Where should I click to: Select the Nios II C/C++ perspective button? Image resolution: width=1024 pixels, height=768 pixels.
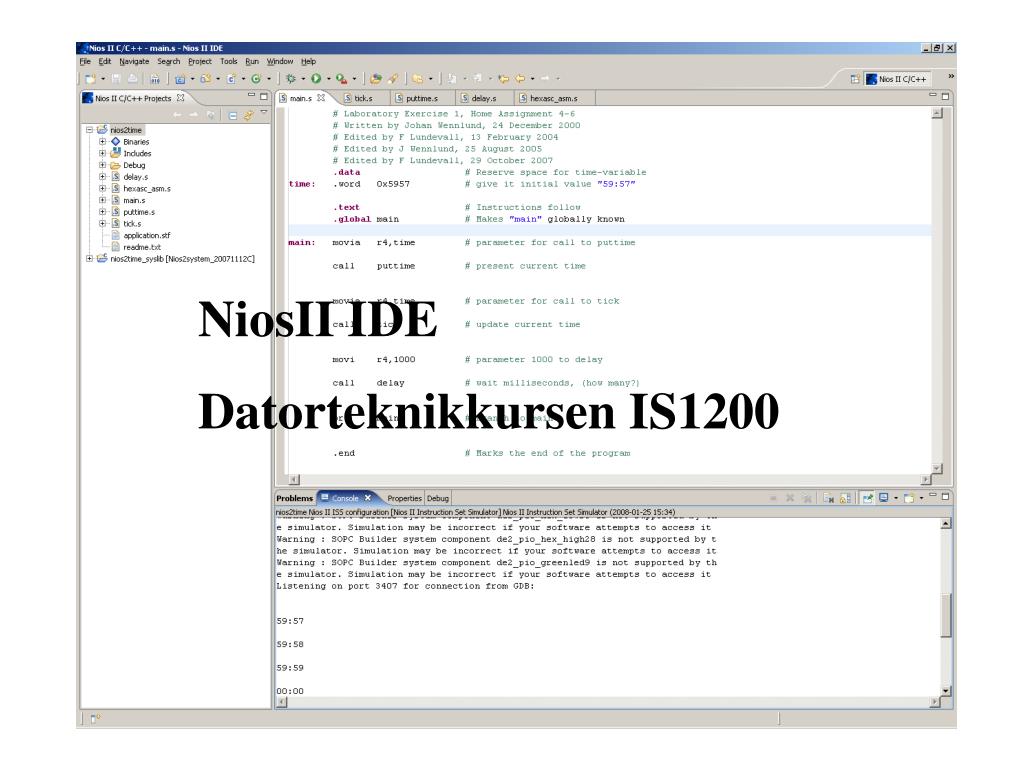click(x=896, y=79)
